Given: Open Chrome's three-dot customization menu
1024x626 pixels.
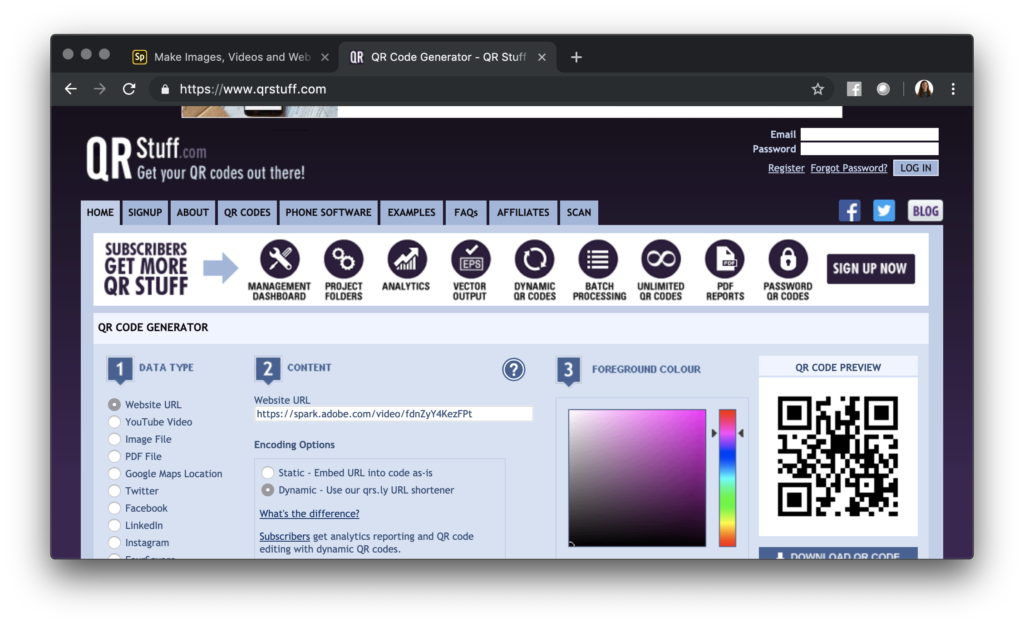Looking at the screenshot, I should [x=953, y=89].
